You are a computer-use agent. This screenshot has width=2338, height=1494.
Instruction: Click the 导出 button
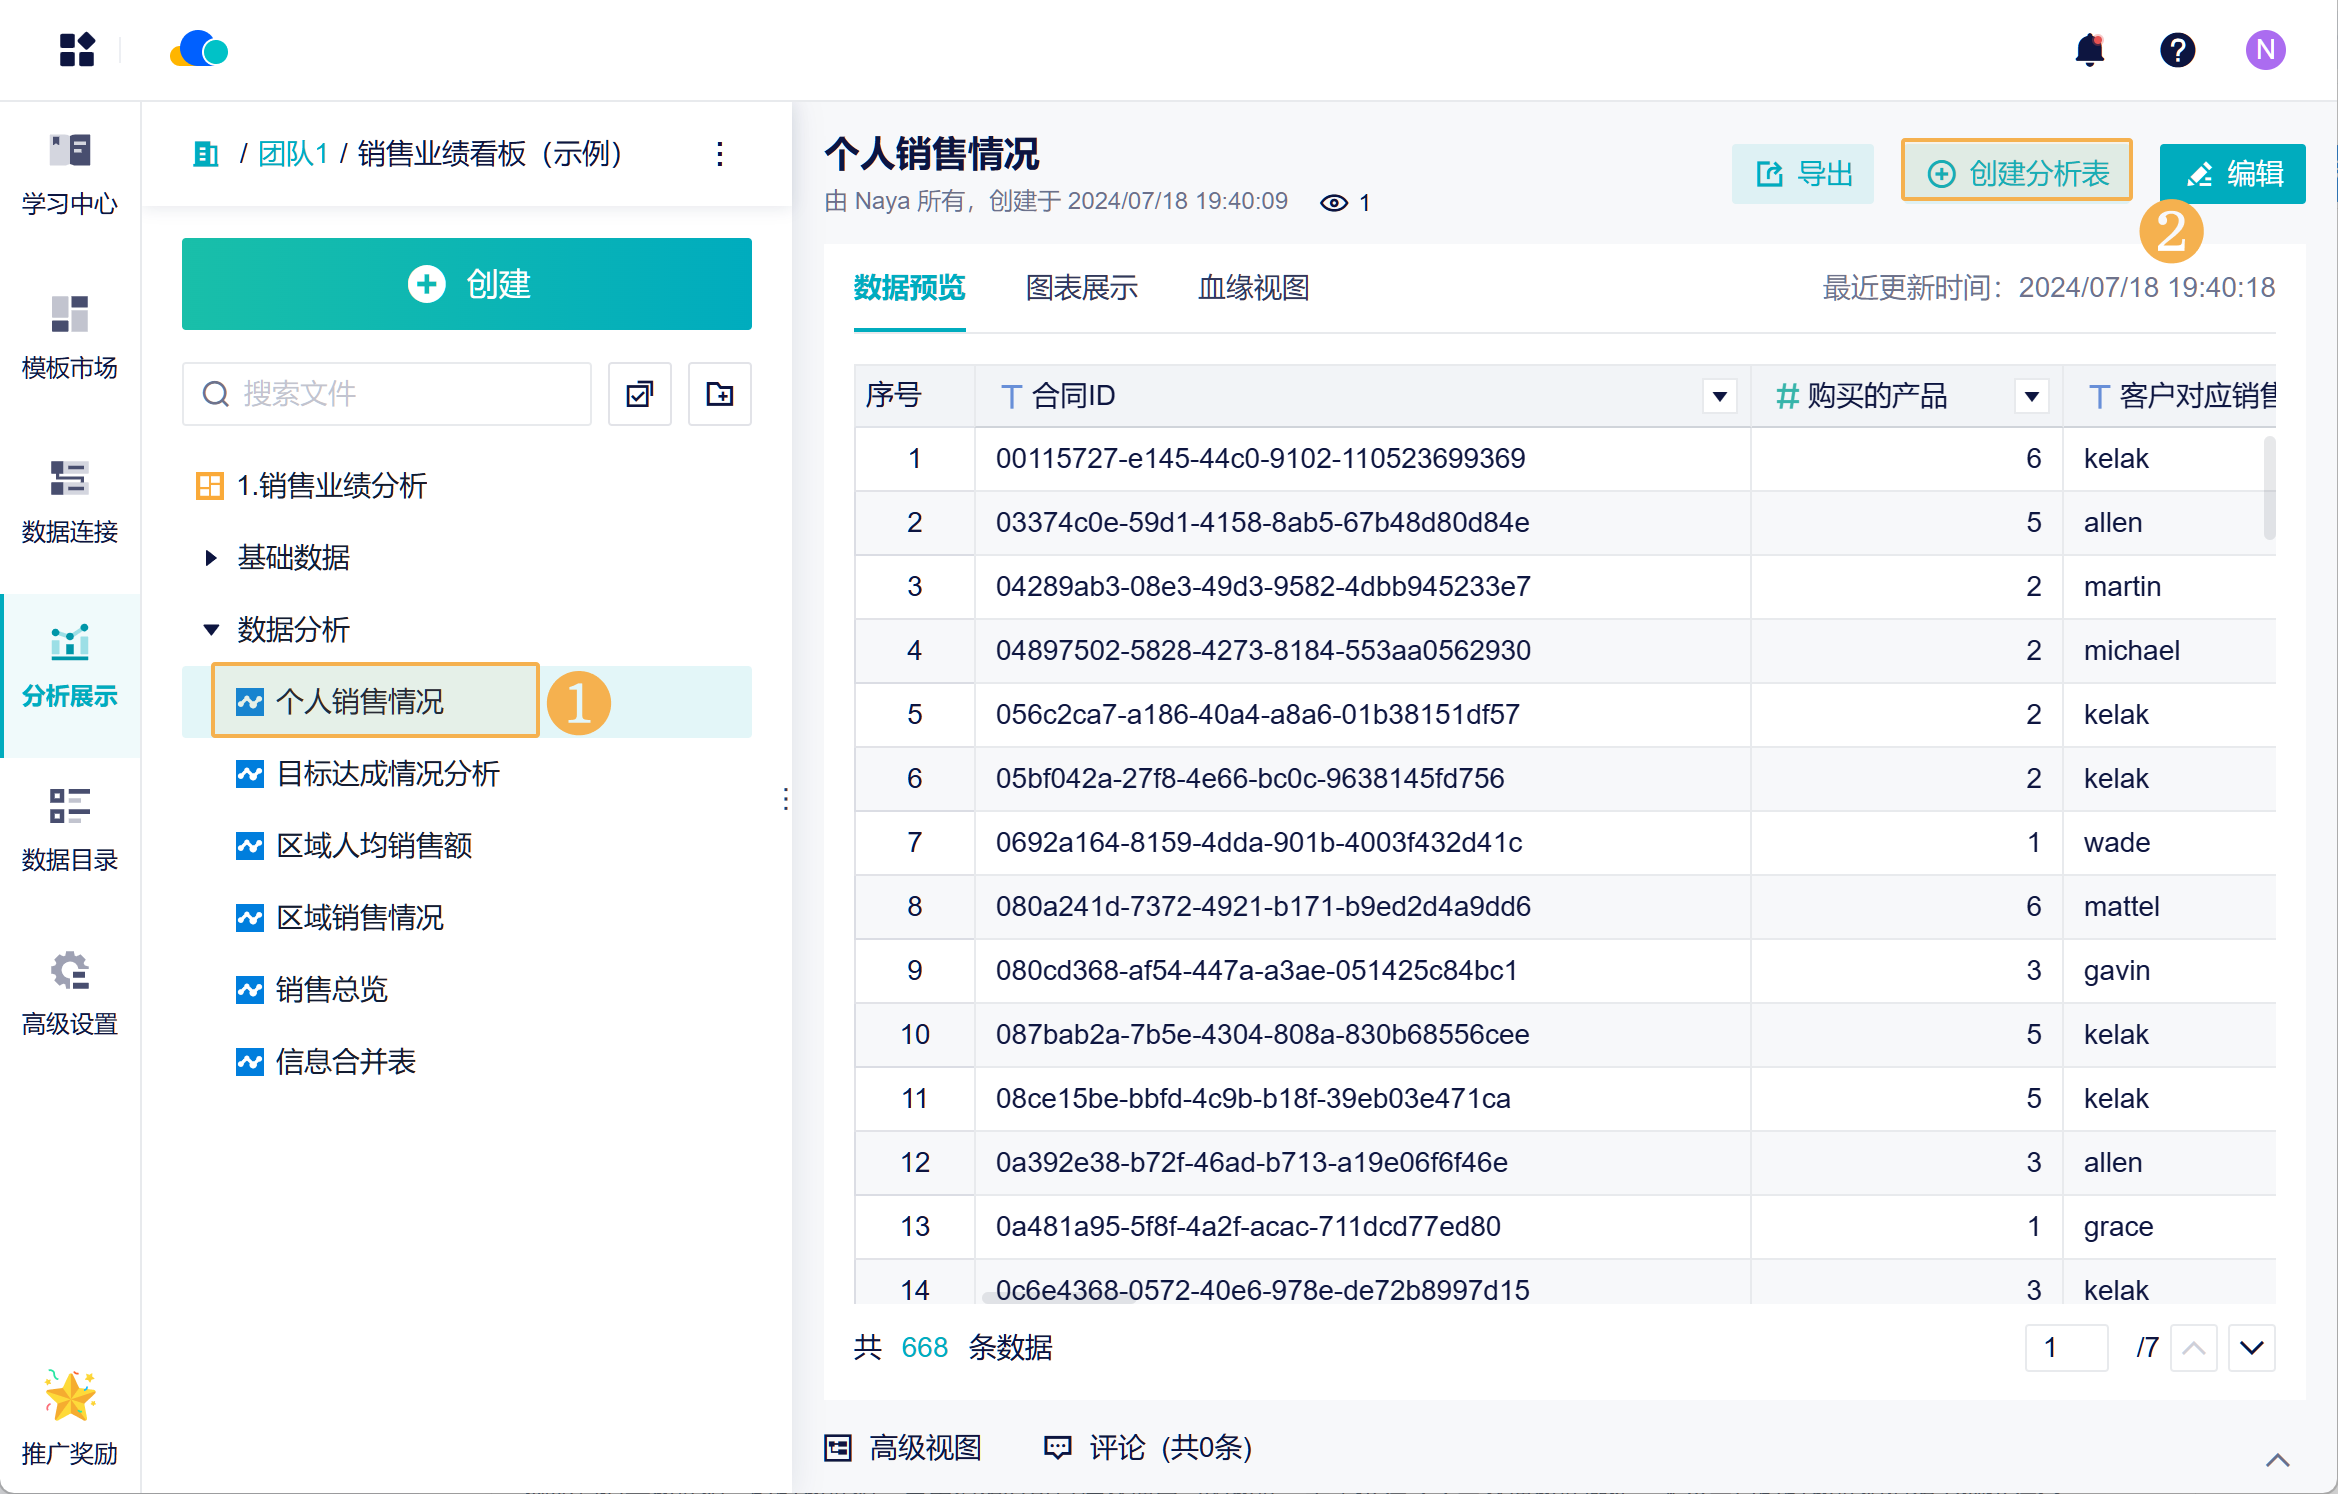[1803, 174]
